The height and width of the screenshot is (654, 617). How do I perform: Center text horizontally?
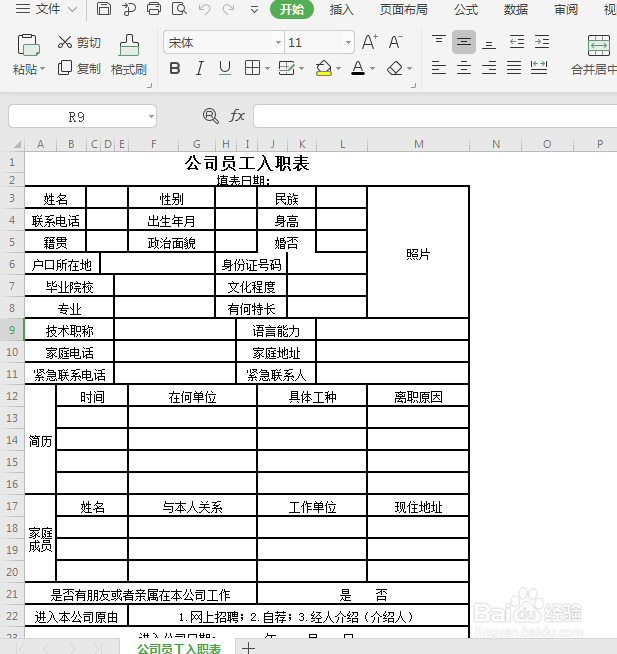pos(463,68)
